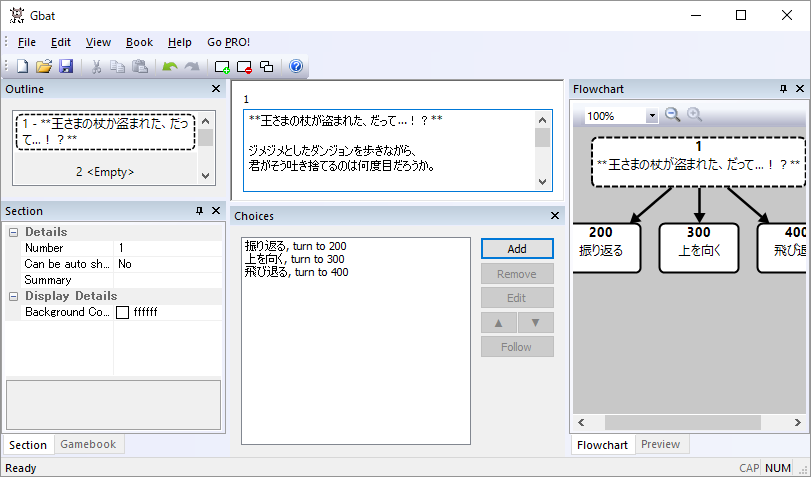Click the ffffff background color swatch

click(122, 312)
